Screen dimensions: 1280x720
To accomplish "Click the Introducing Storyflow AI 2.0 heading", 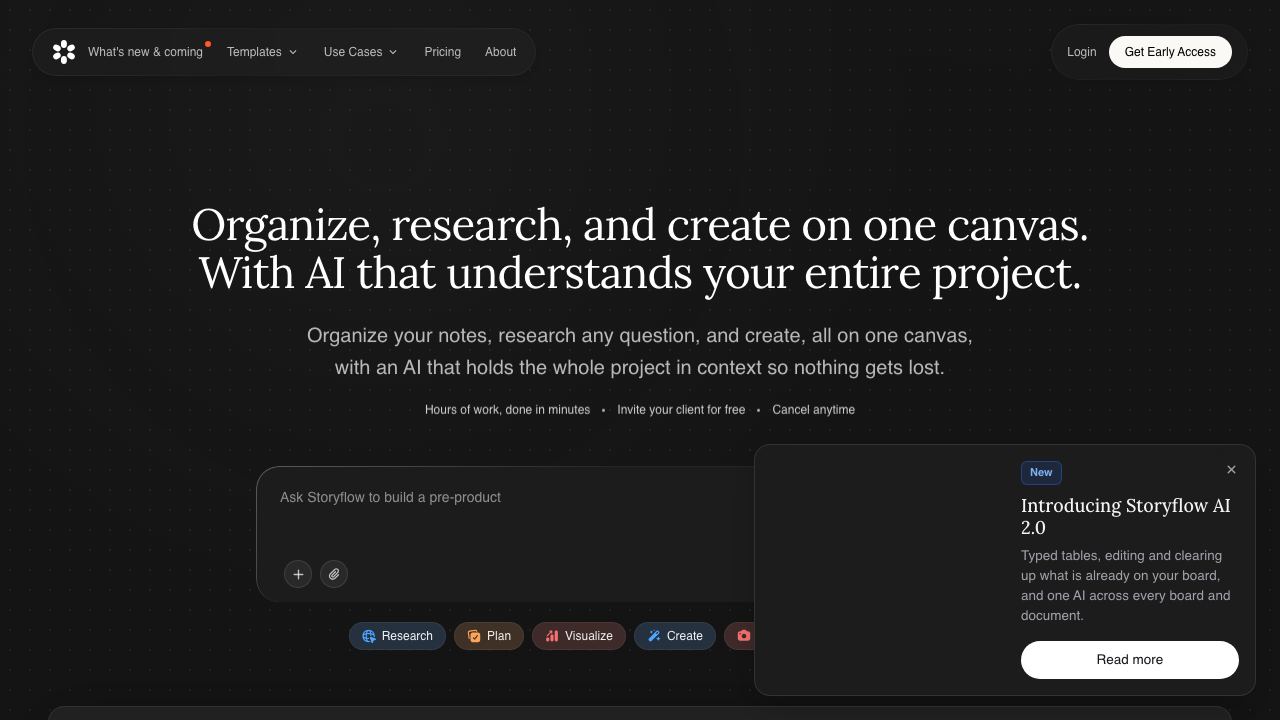I will [x=1126, y=516].
